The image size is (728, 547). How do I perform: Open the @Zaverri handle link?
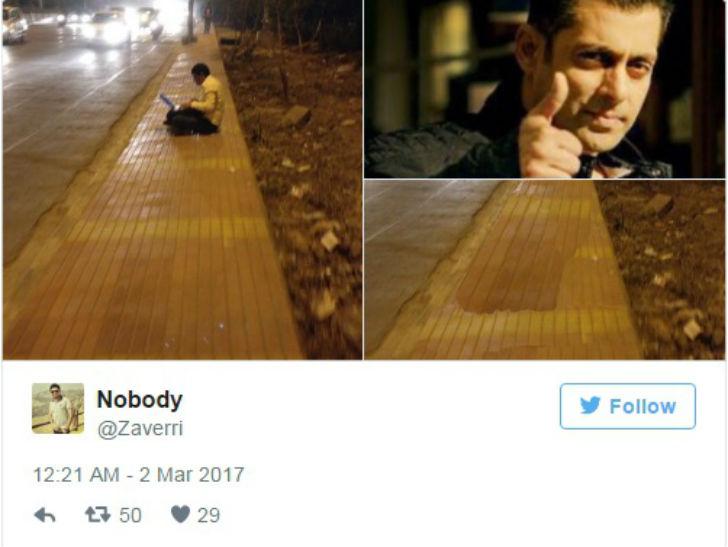(140, 429)
